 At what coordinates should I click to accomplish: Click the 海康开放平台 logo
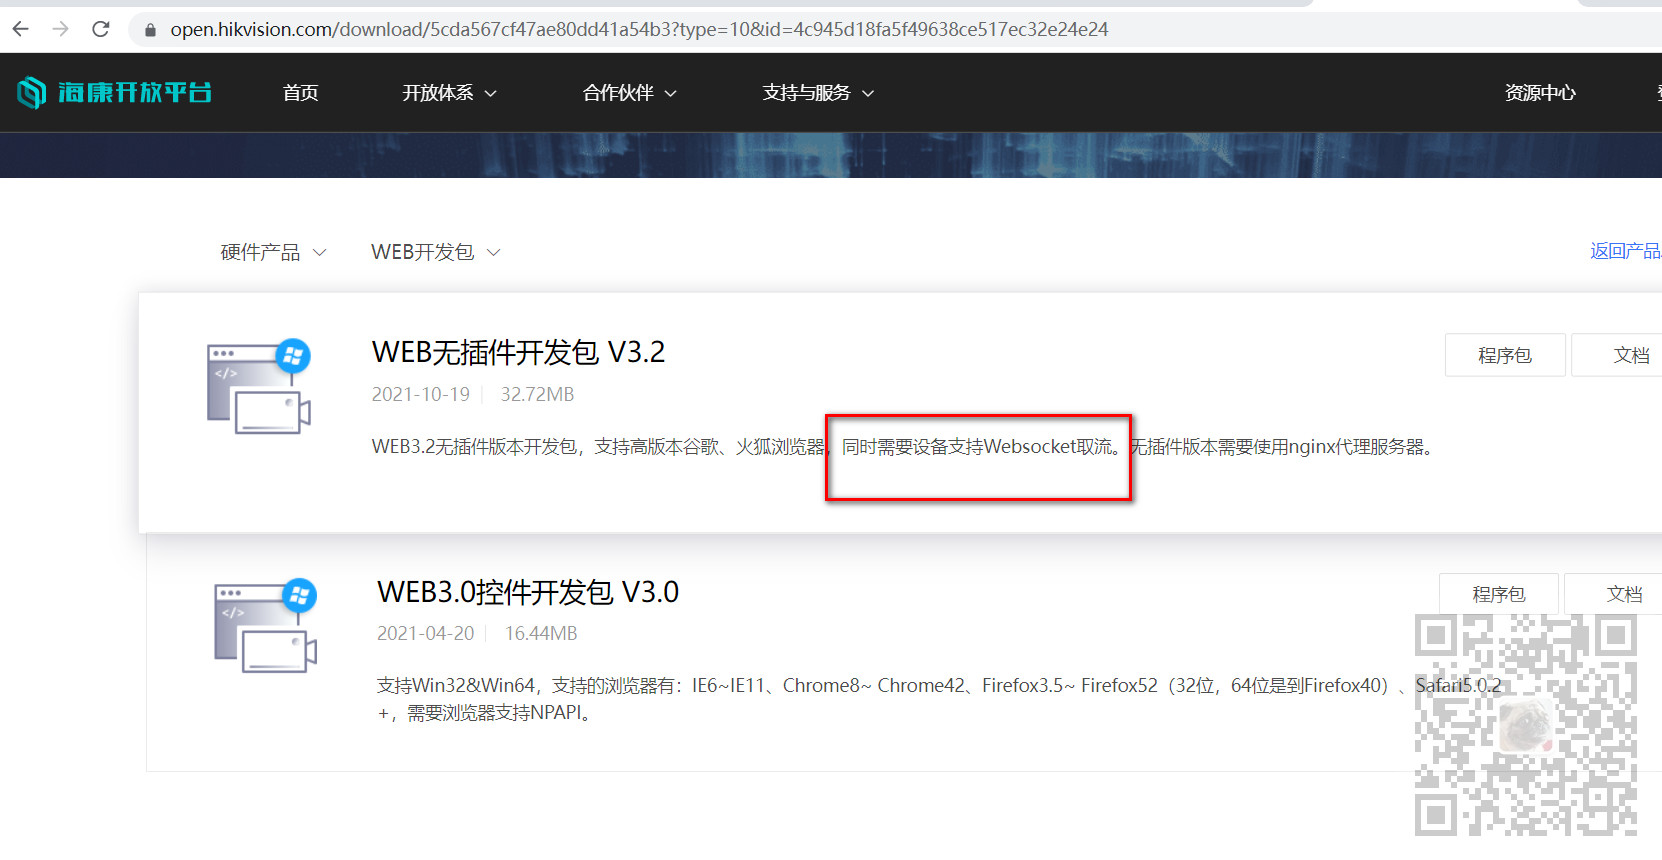(x=115, y=92)
